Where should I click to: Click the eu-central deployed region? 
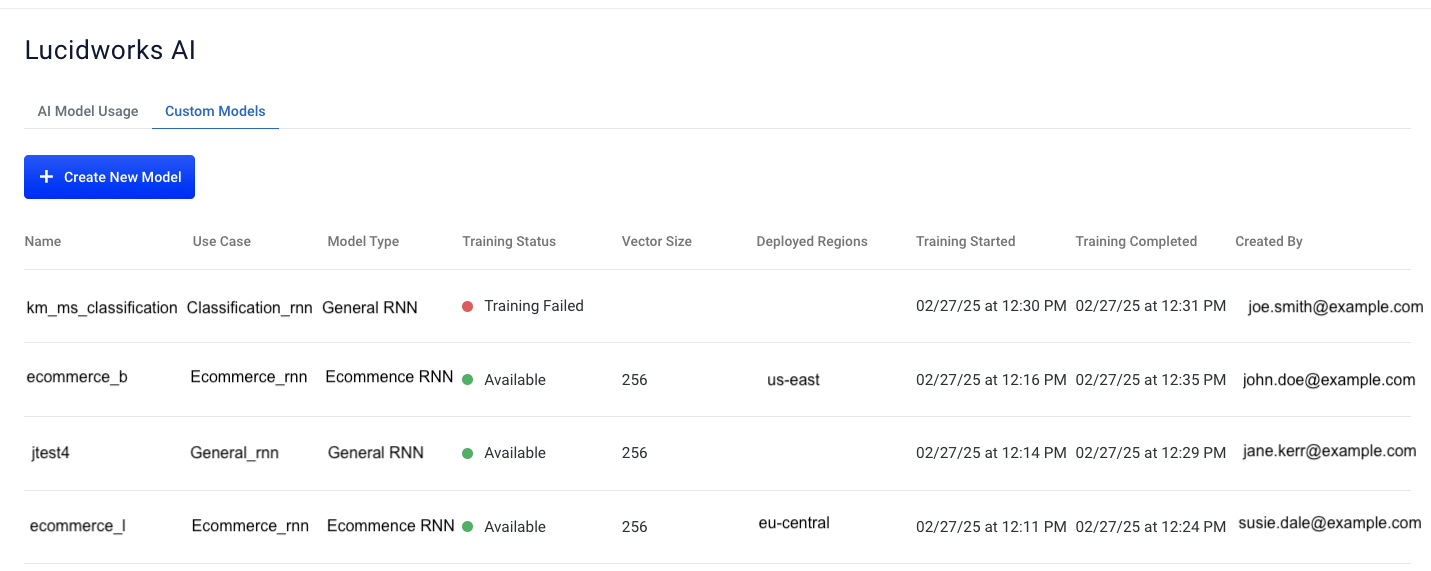794,522
